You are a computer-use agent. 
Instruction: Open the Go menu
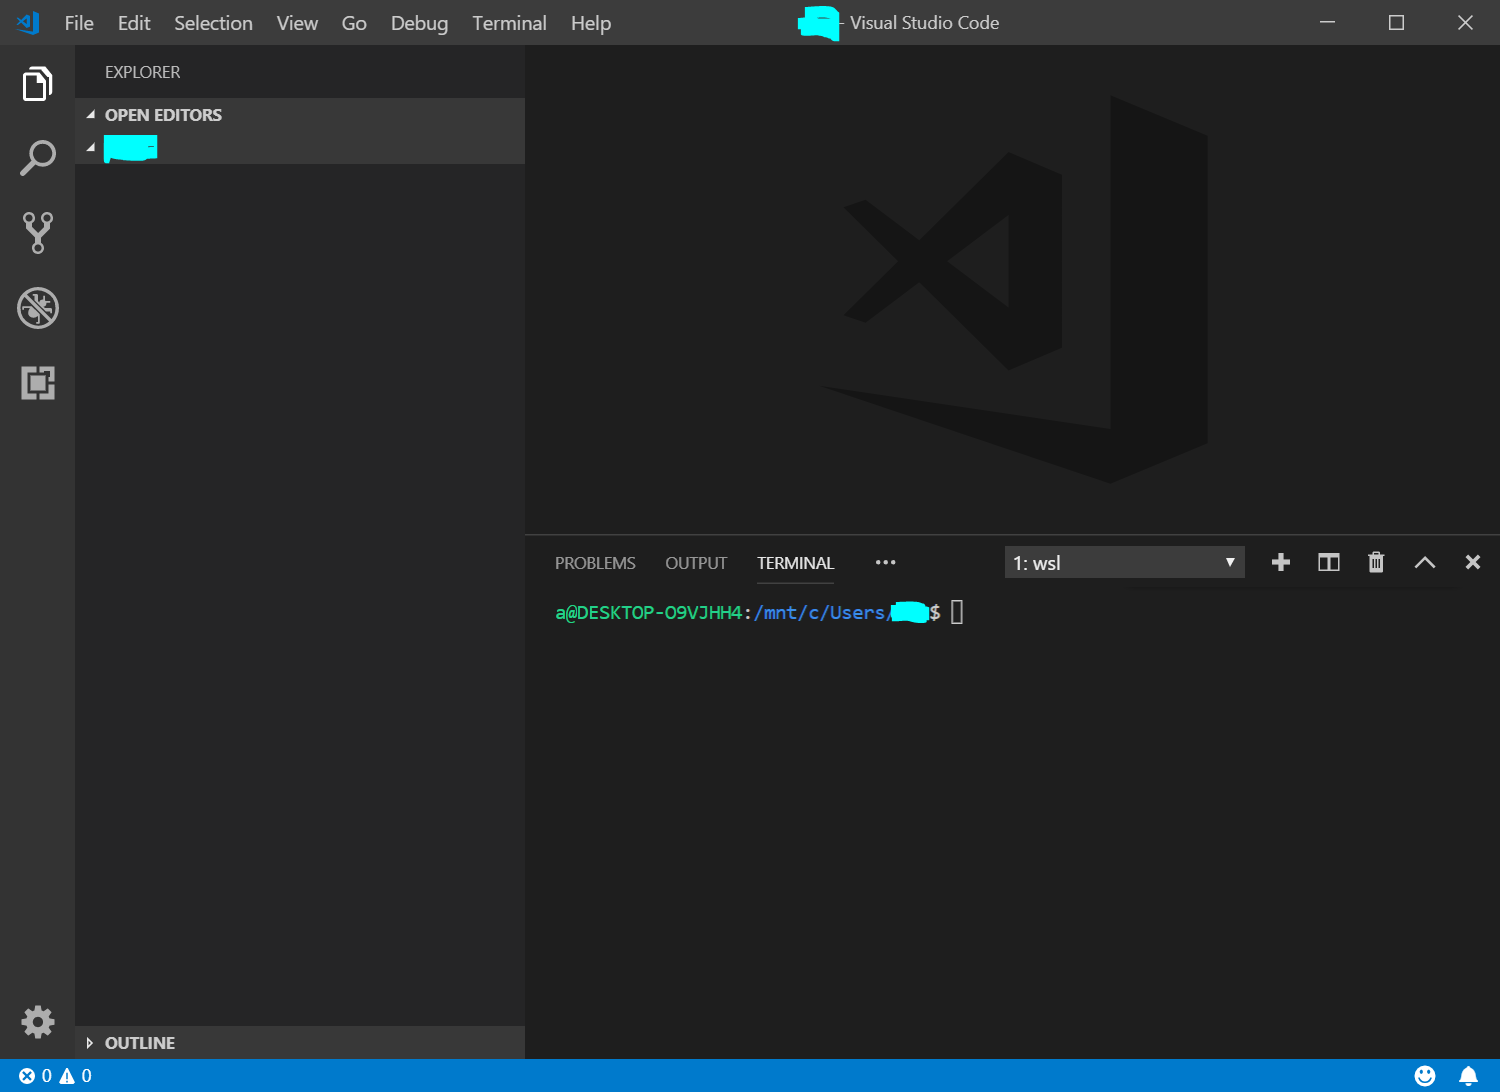pyautogui.click(x=354, y=23)
